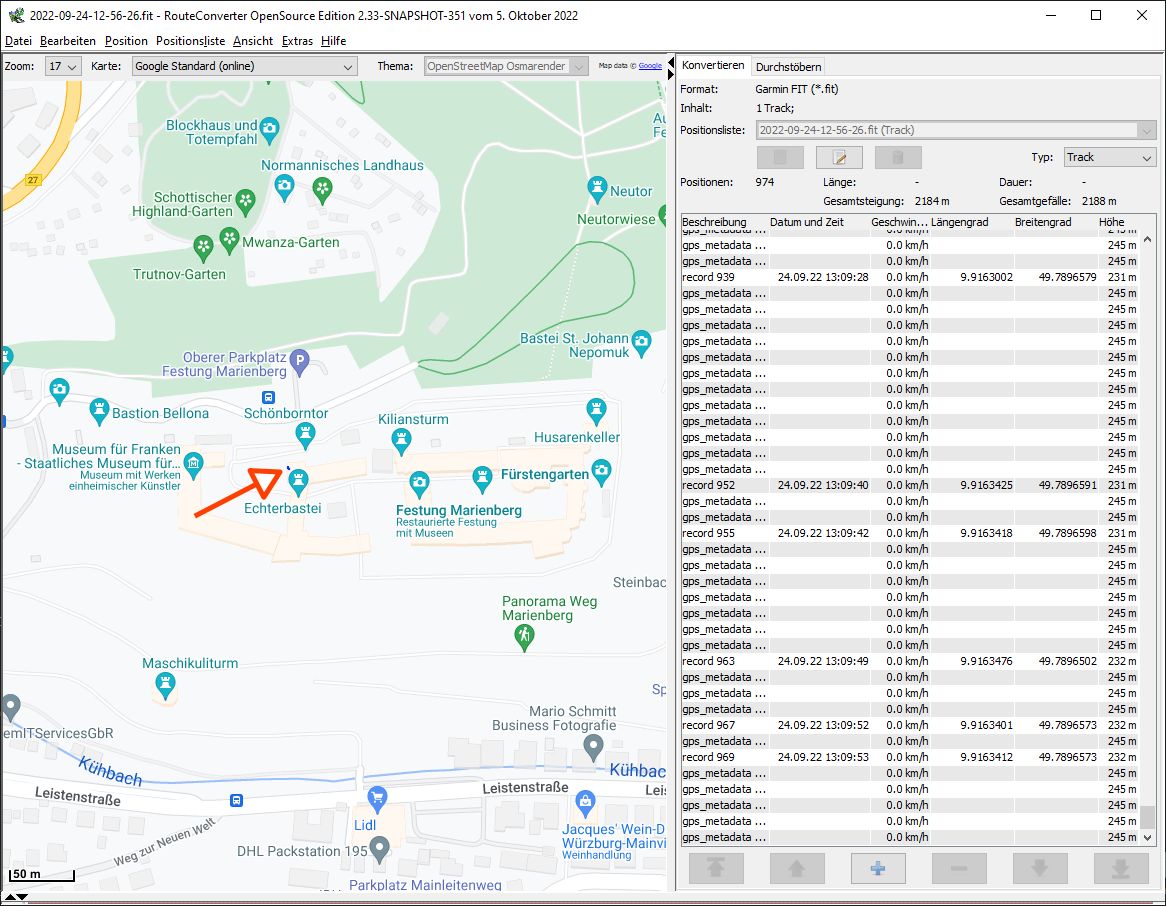
Task: Open the Thema theme dropdown
Action: tap(506, 66)
